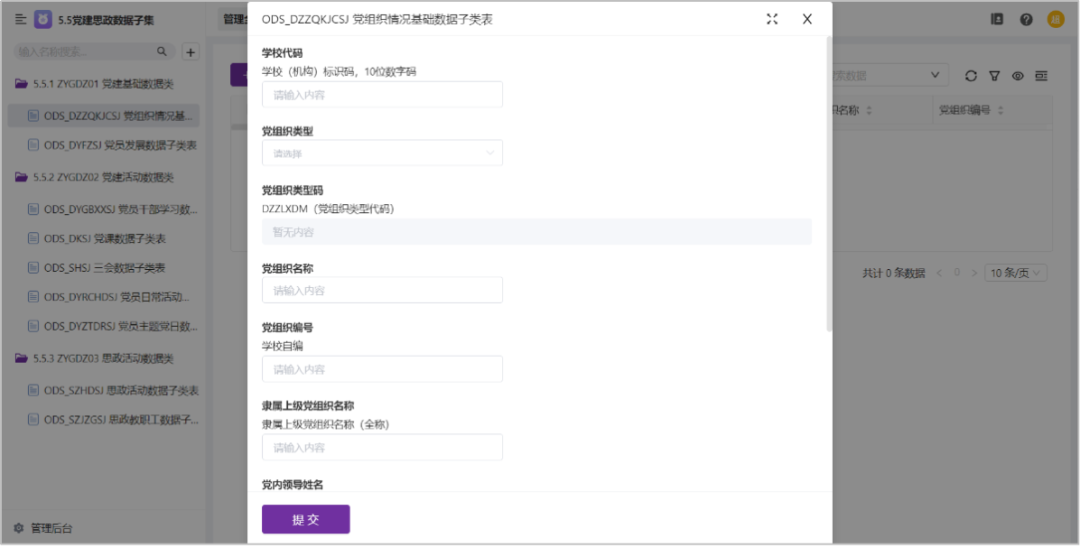Viewport: 1080px width, 548px height.
Task: Click the 管理 tab in the header
Action: (x=233, y=19)
